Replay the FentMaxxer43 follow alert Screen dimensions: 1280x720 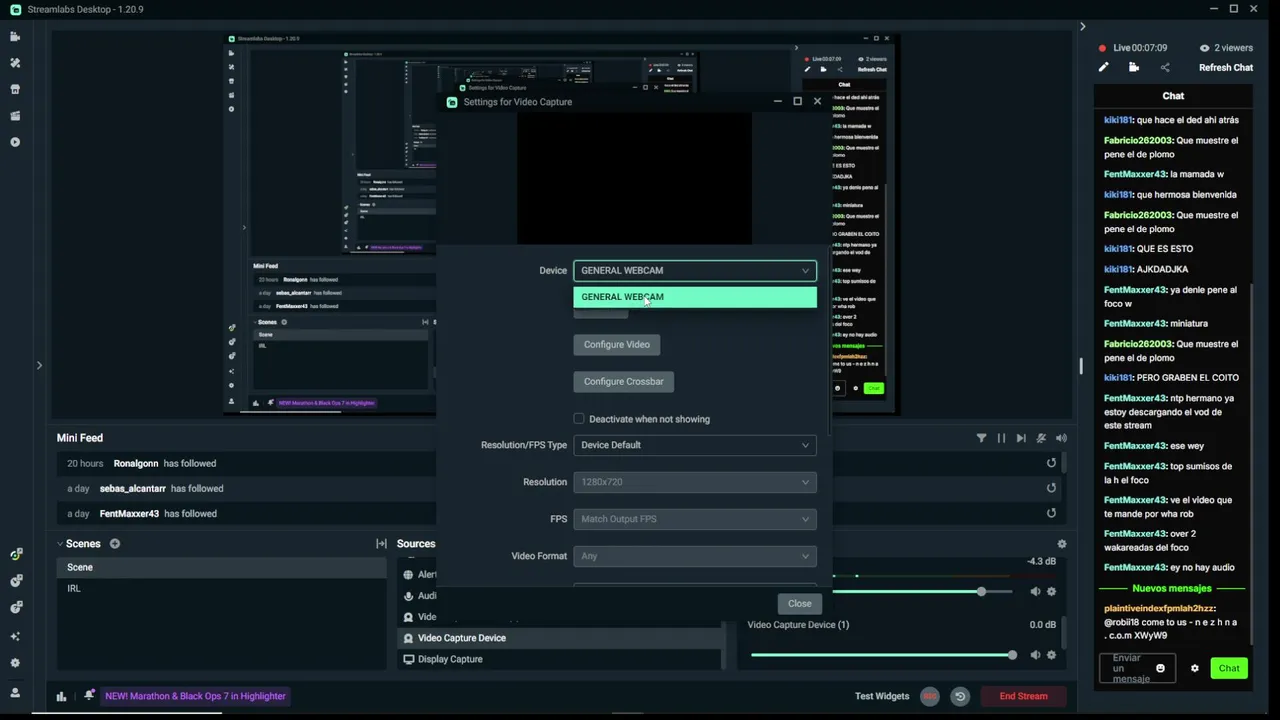coord(1051,513)
